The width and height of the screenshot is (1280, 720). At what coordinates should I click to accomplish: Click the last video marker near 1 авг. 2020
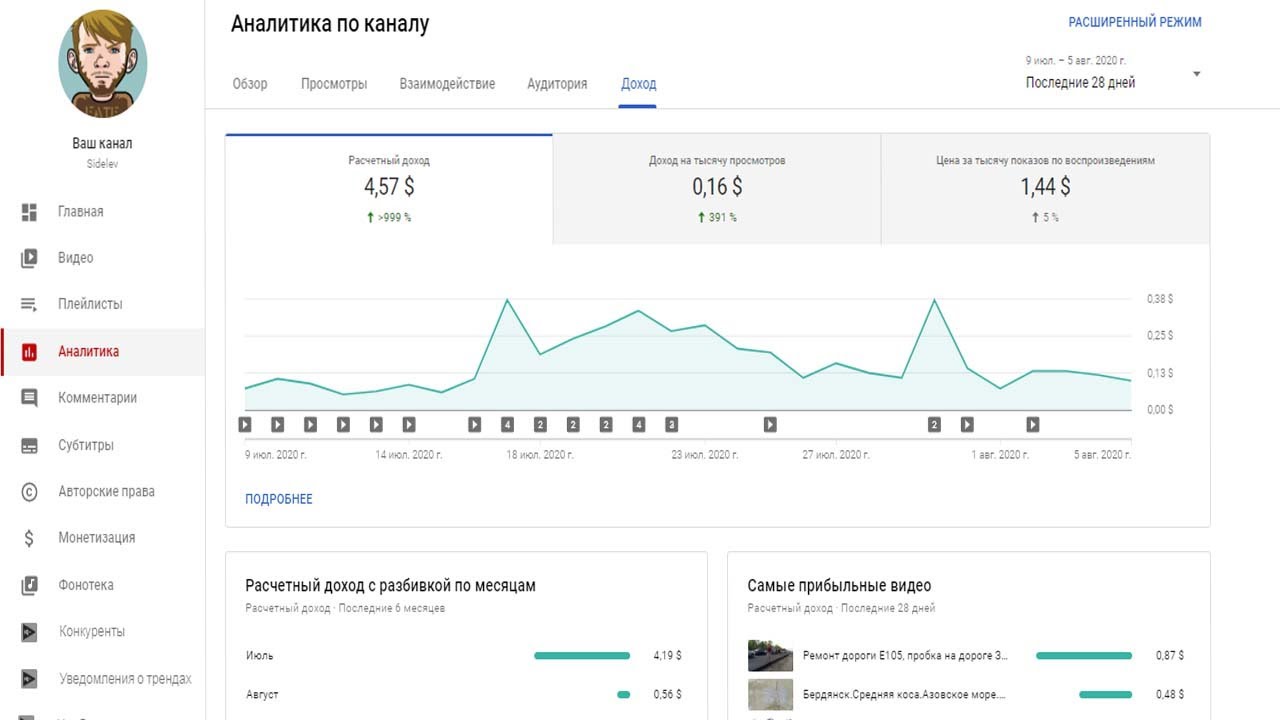coord(1032,425)
